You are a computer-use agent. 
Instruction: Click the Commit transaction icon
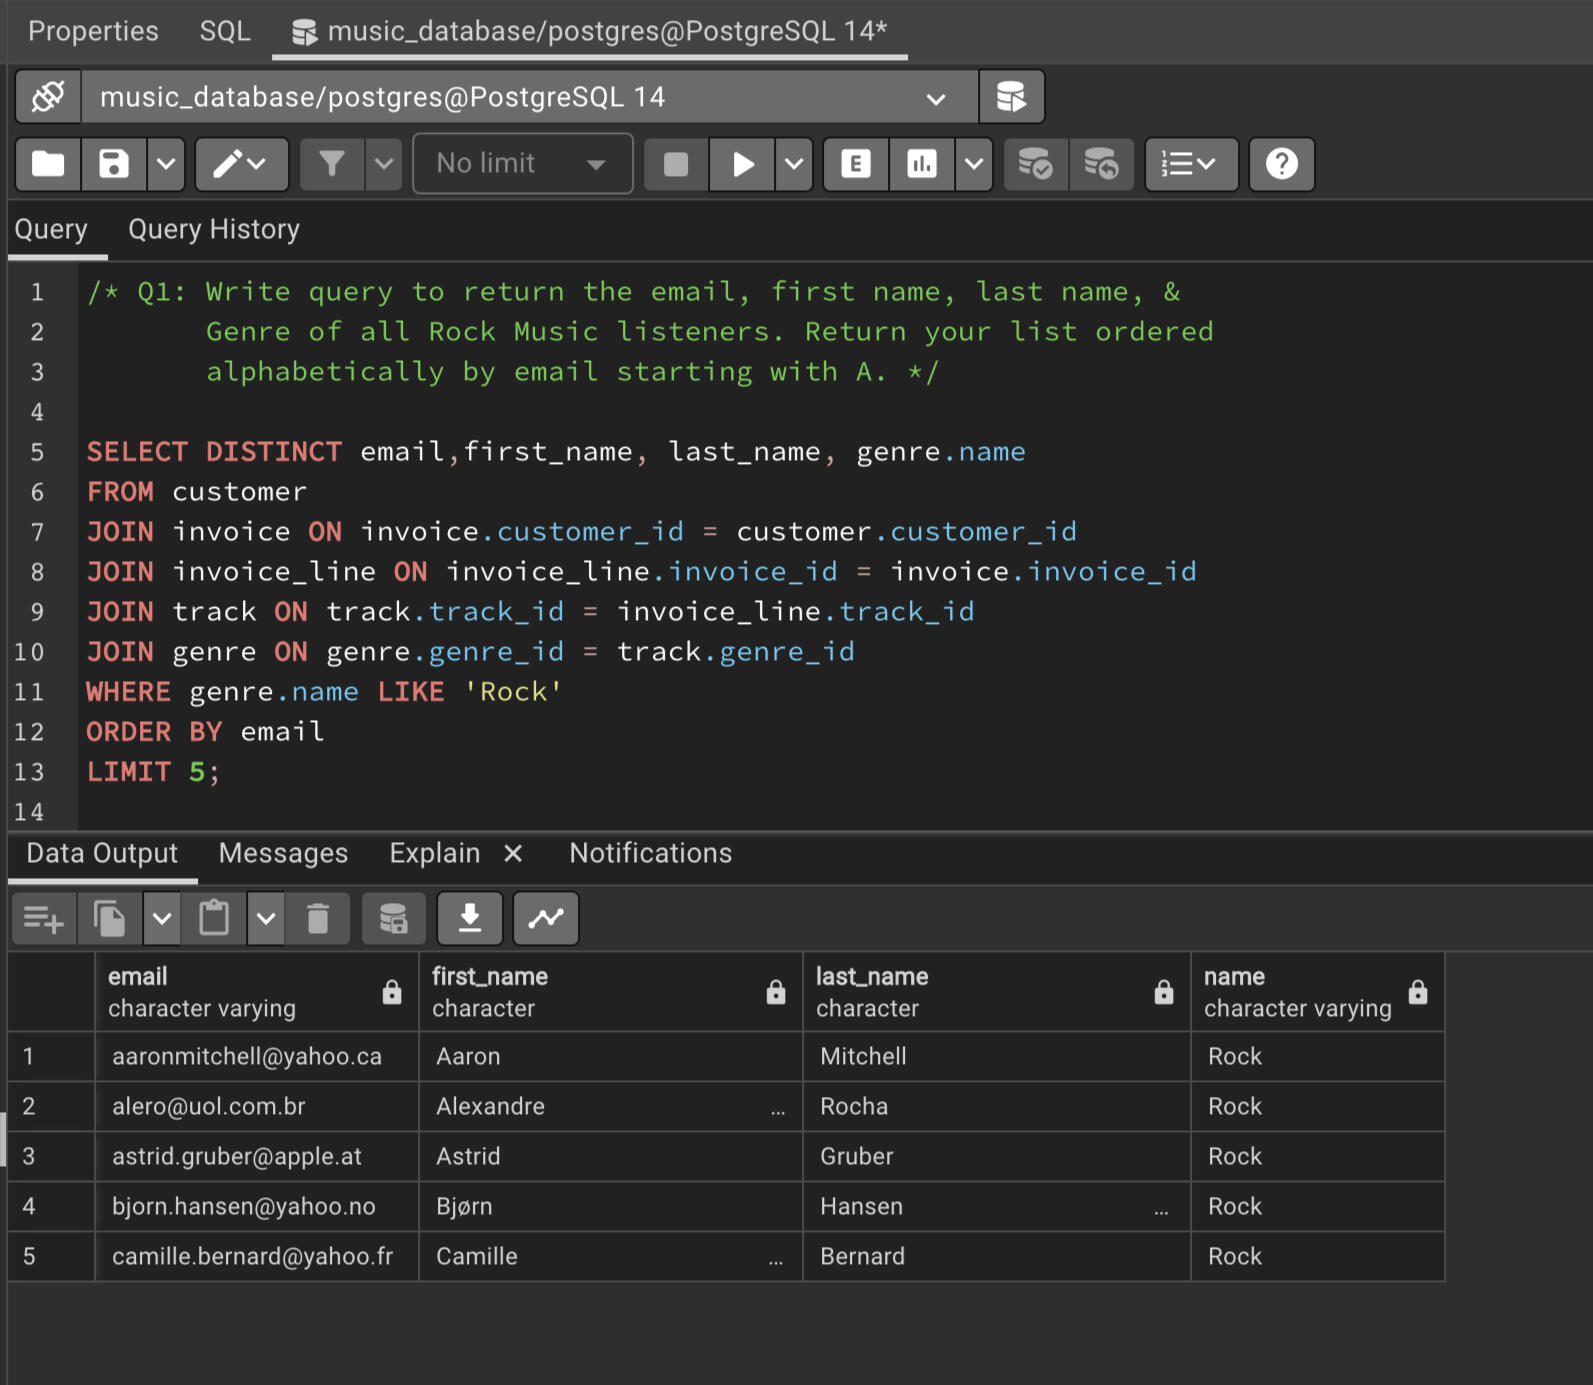point(1035,164)
